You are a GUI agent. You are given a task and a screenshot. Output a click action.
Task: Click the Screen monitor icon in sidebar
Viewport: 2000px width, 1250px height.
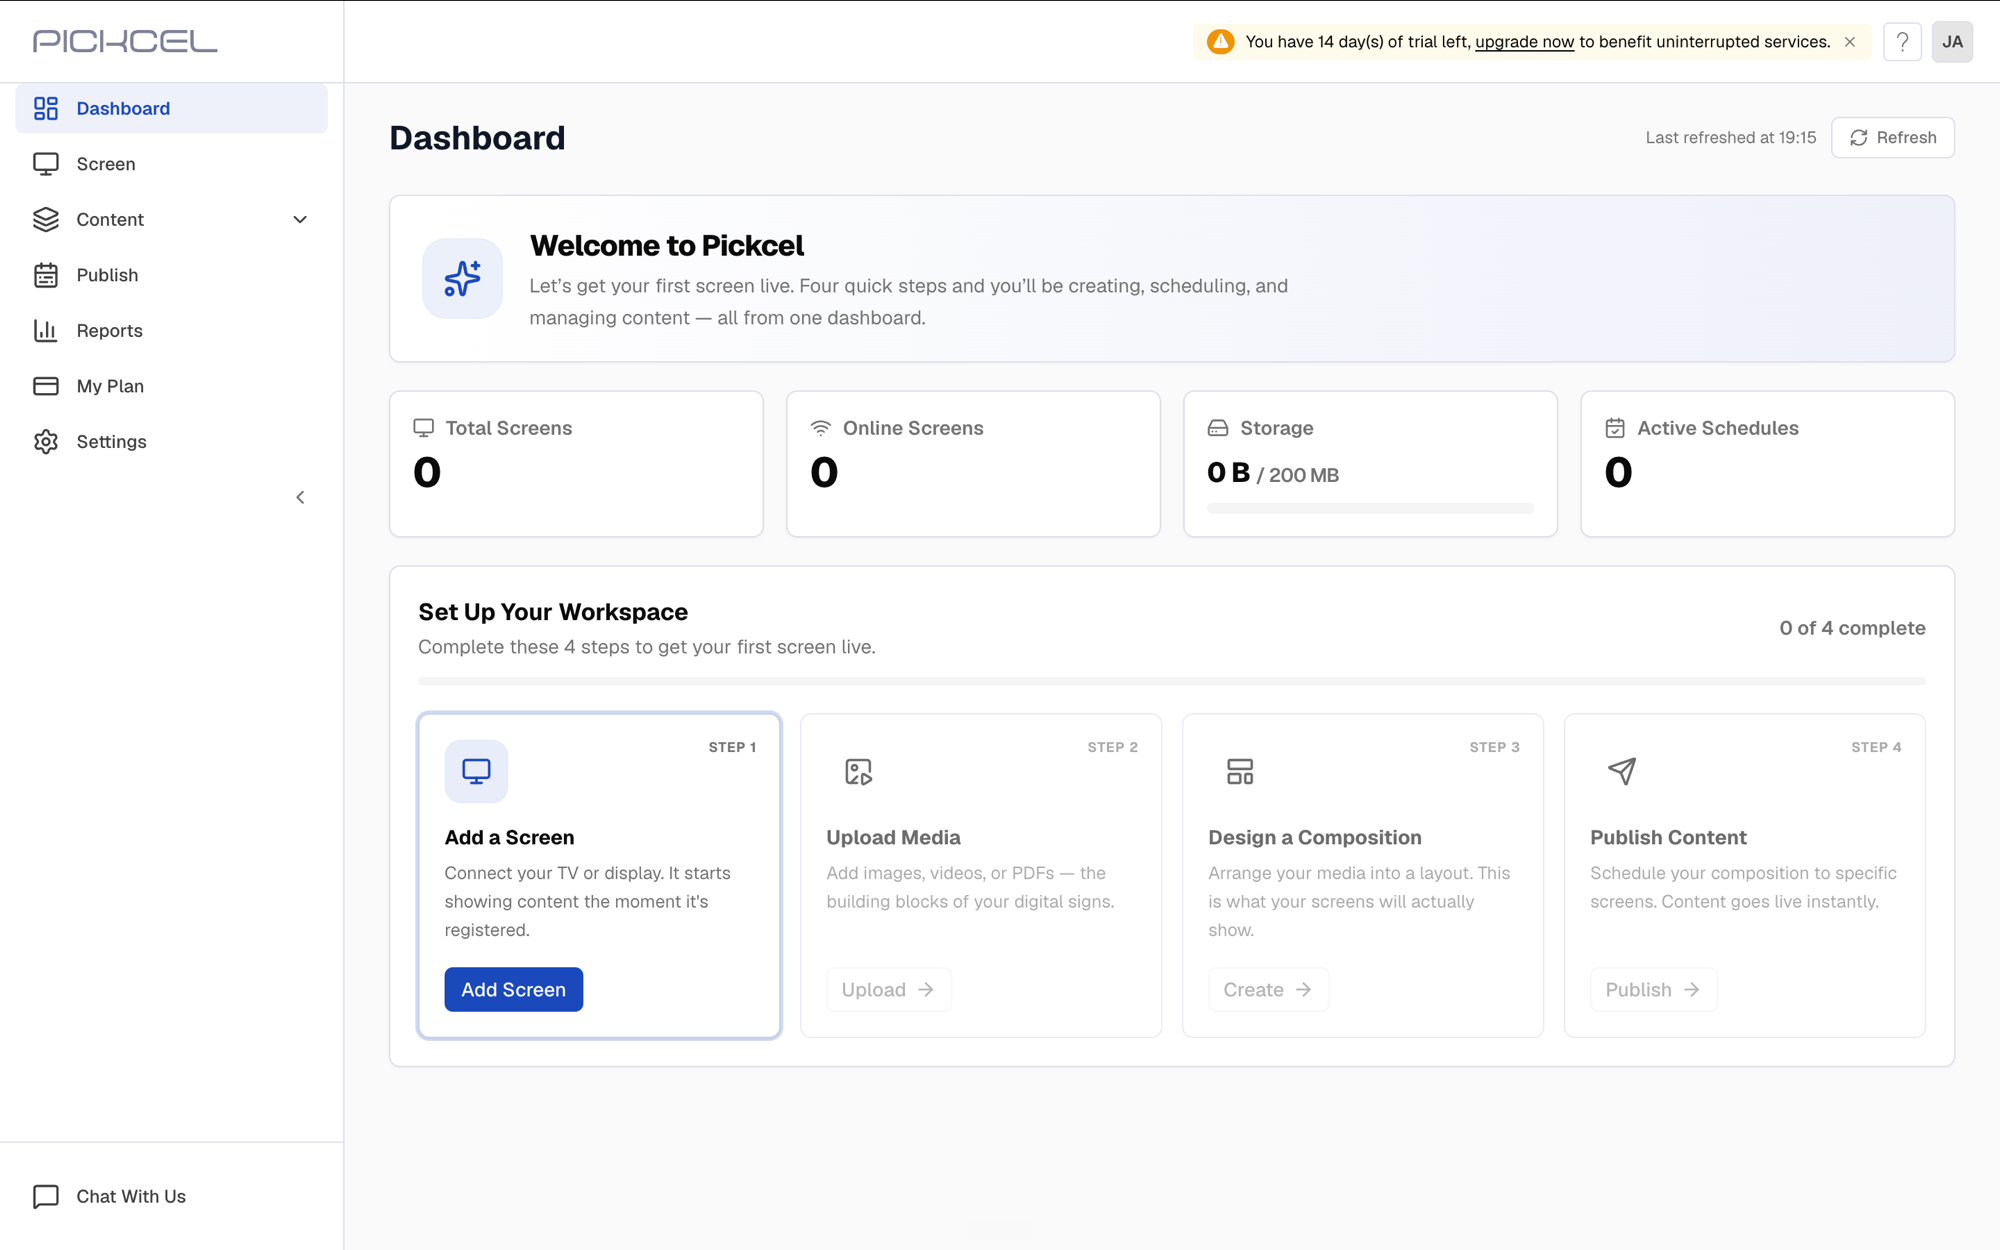pos(46,164)
